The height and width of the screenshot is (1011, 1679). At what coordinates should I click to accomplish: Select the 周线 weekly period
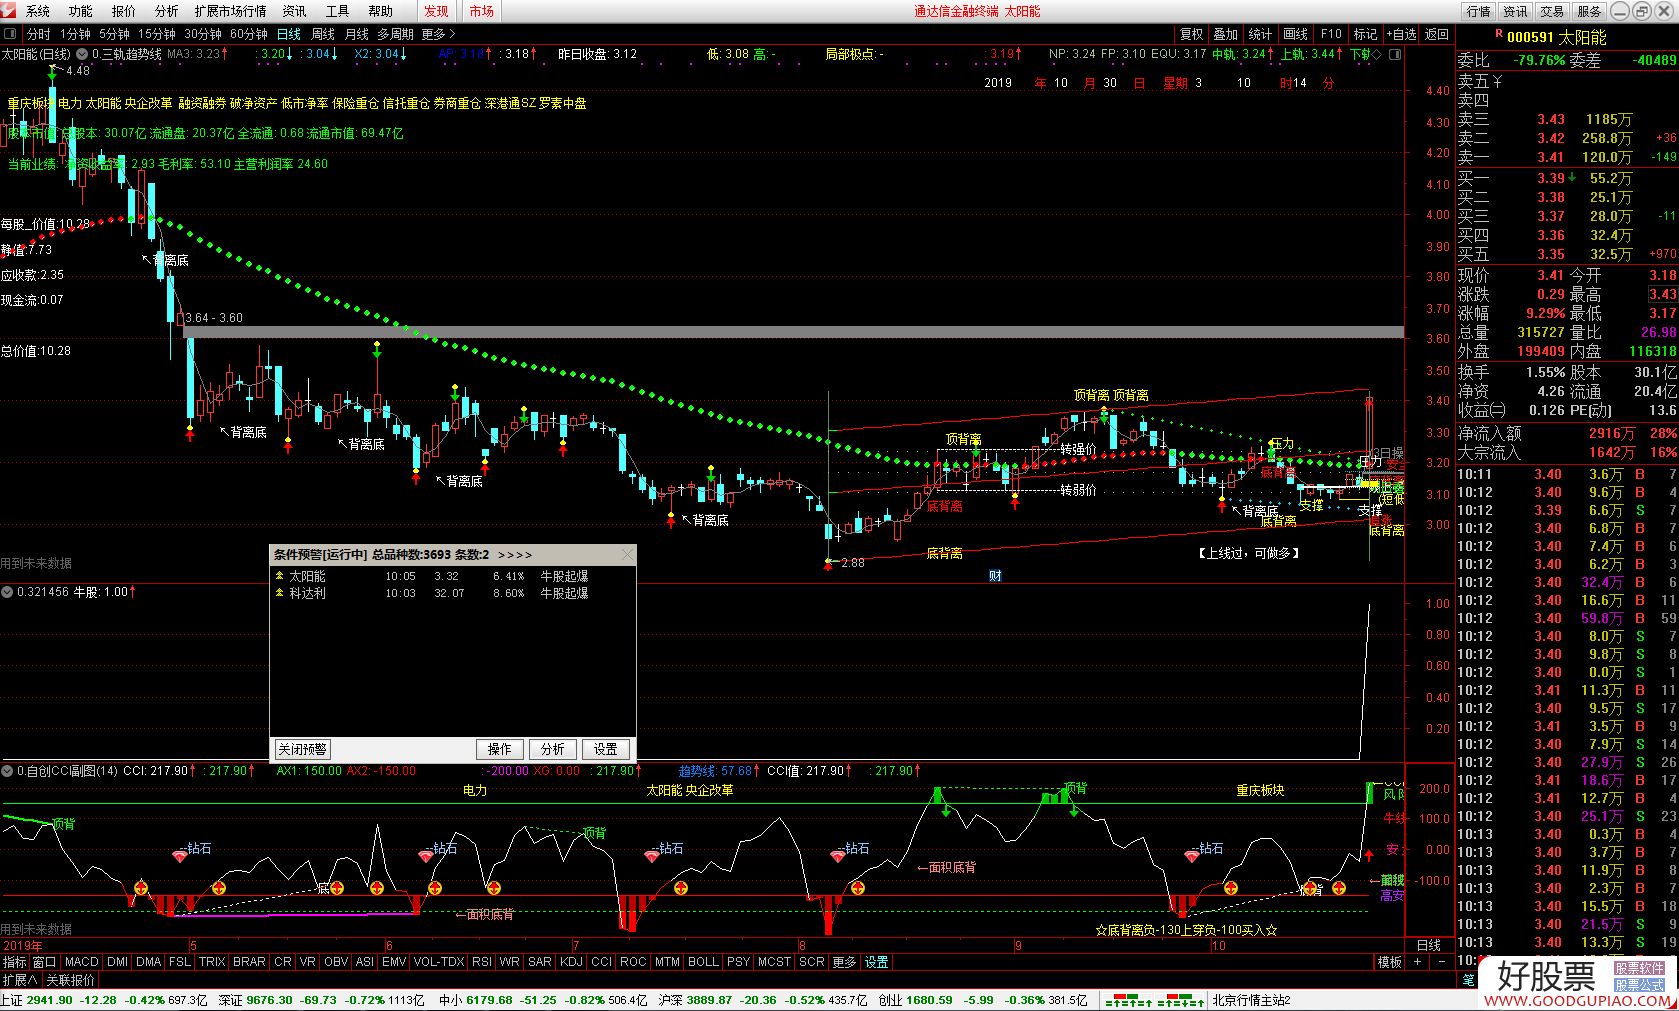pos(323,34)
